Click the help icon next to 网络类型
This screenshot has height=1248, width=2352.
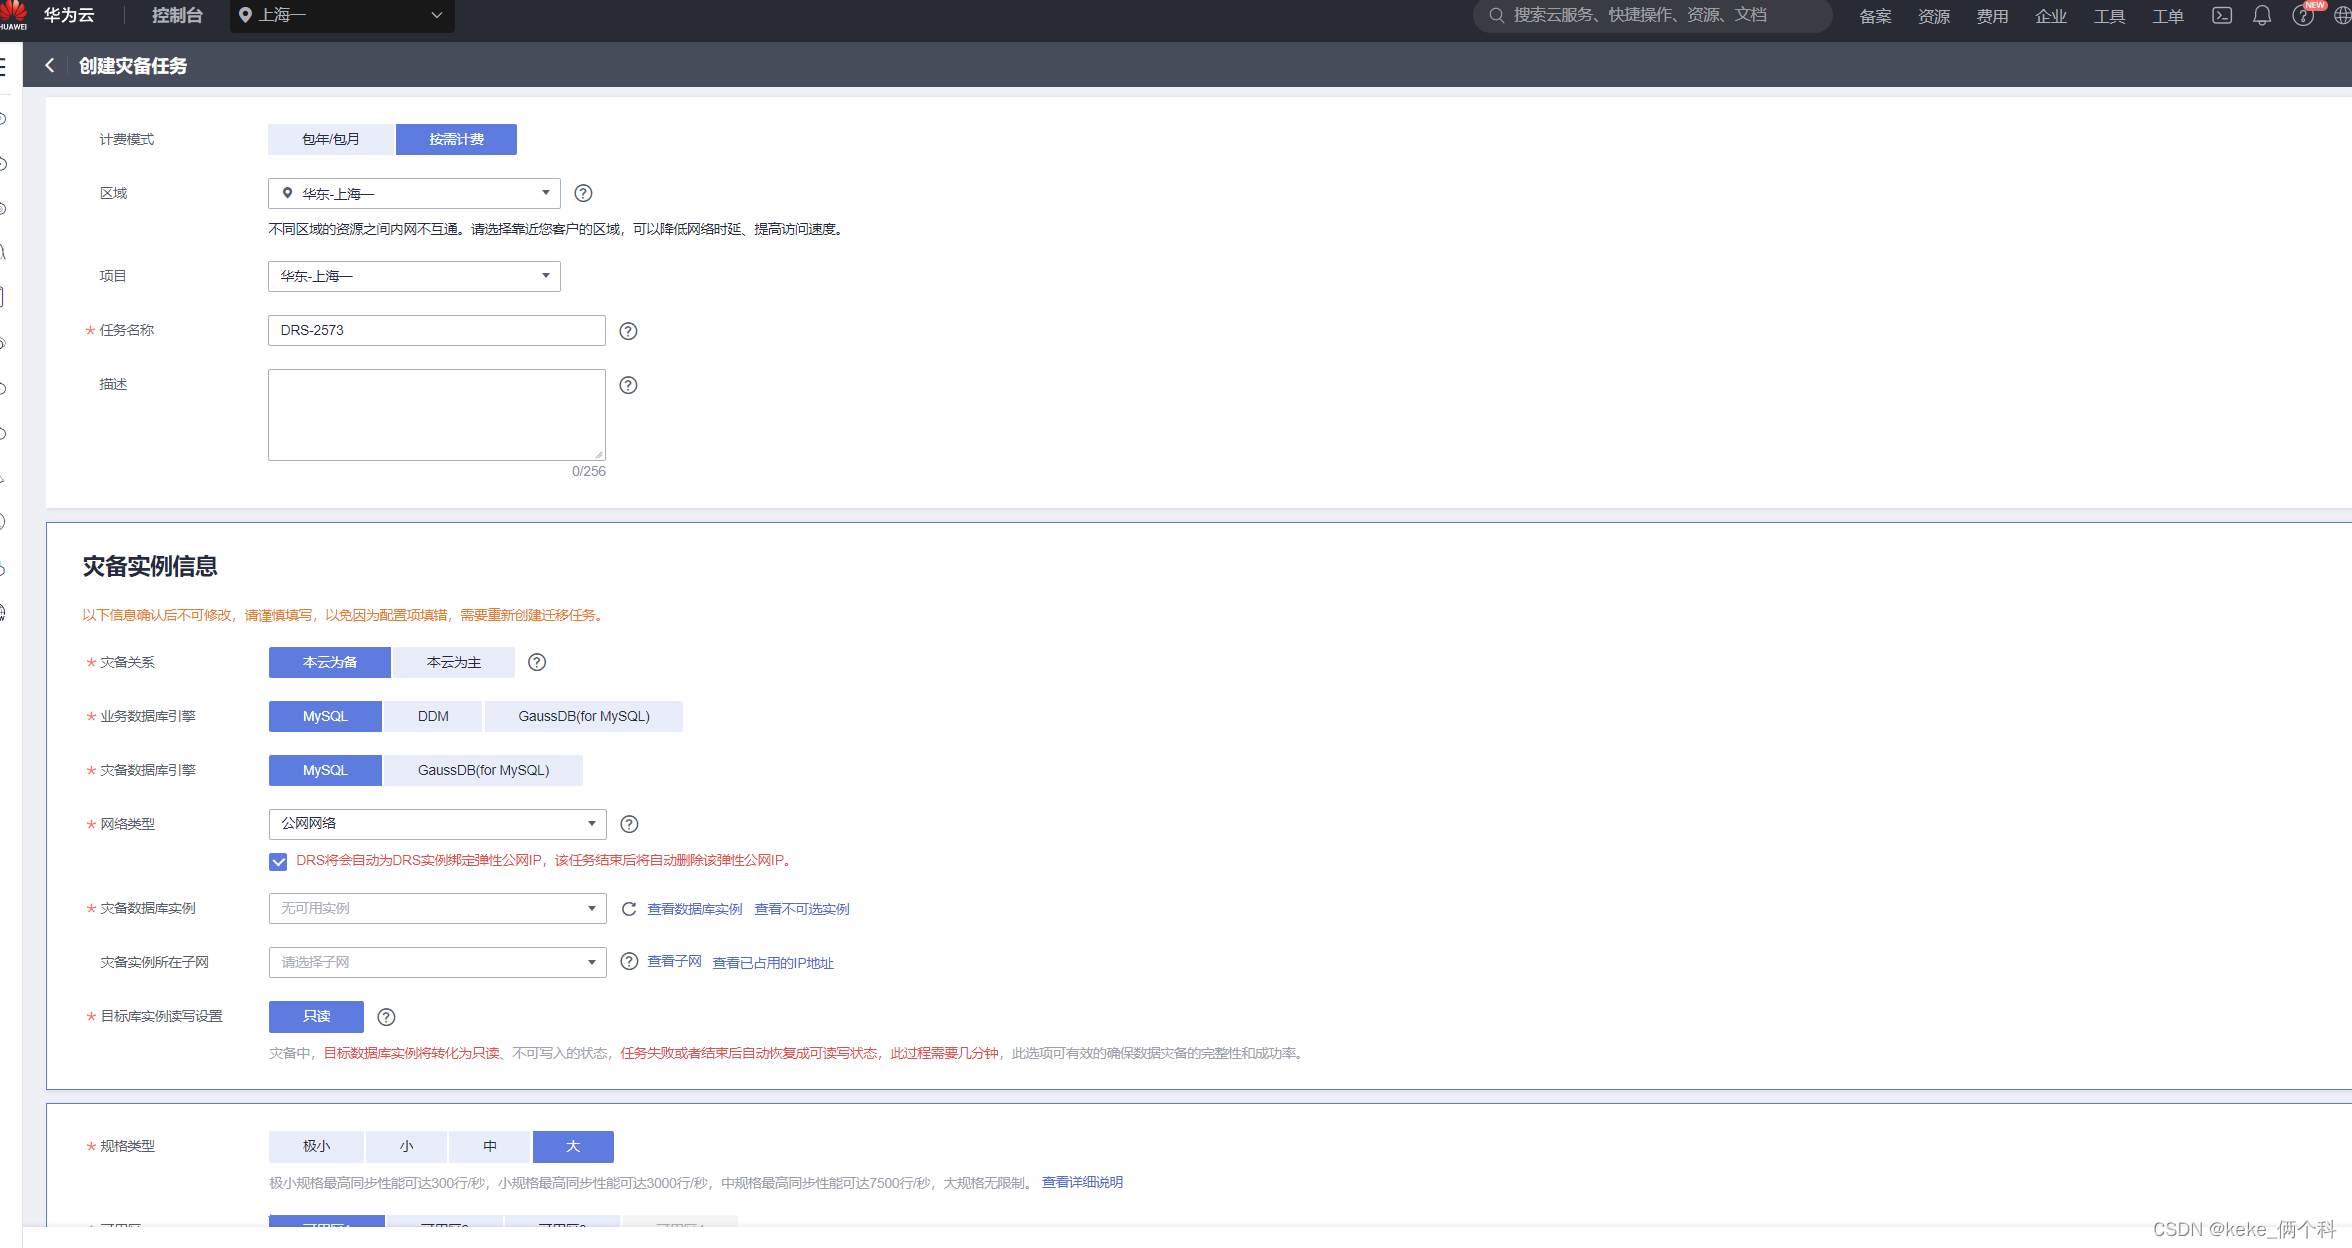[x=627, y=823]
